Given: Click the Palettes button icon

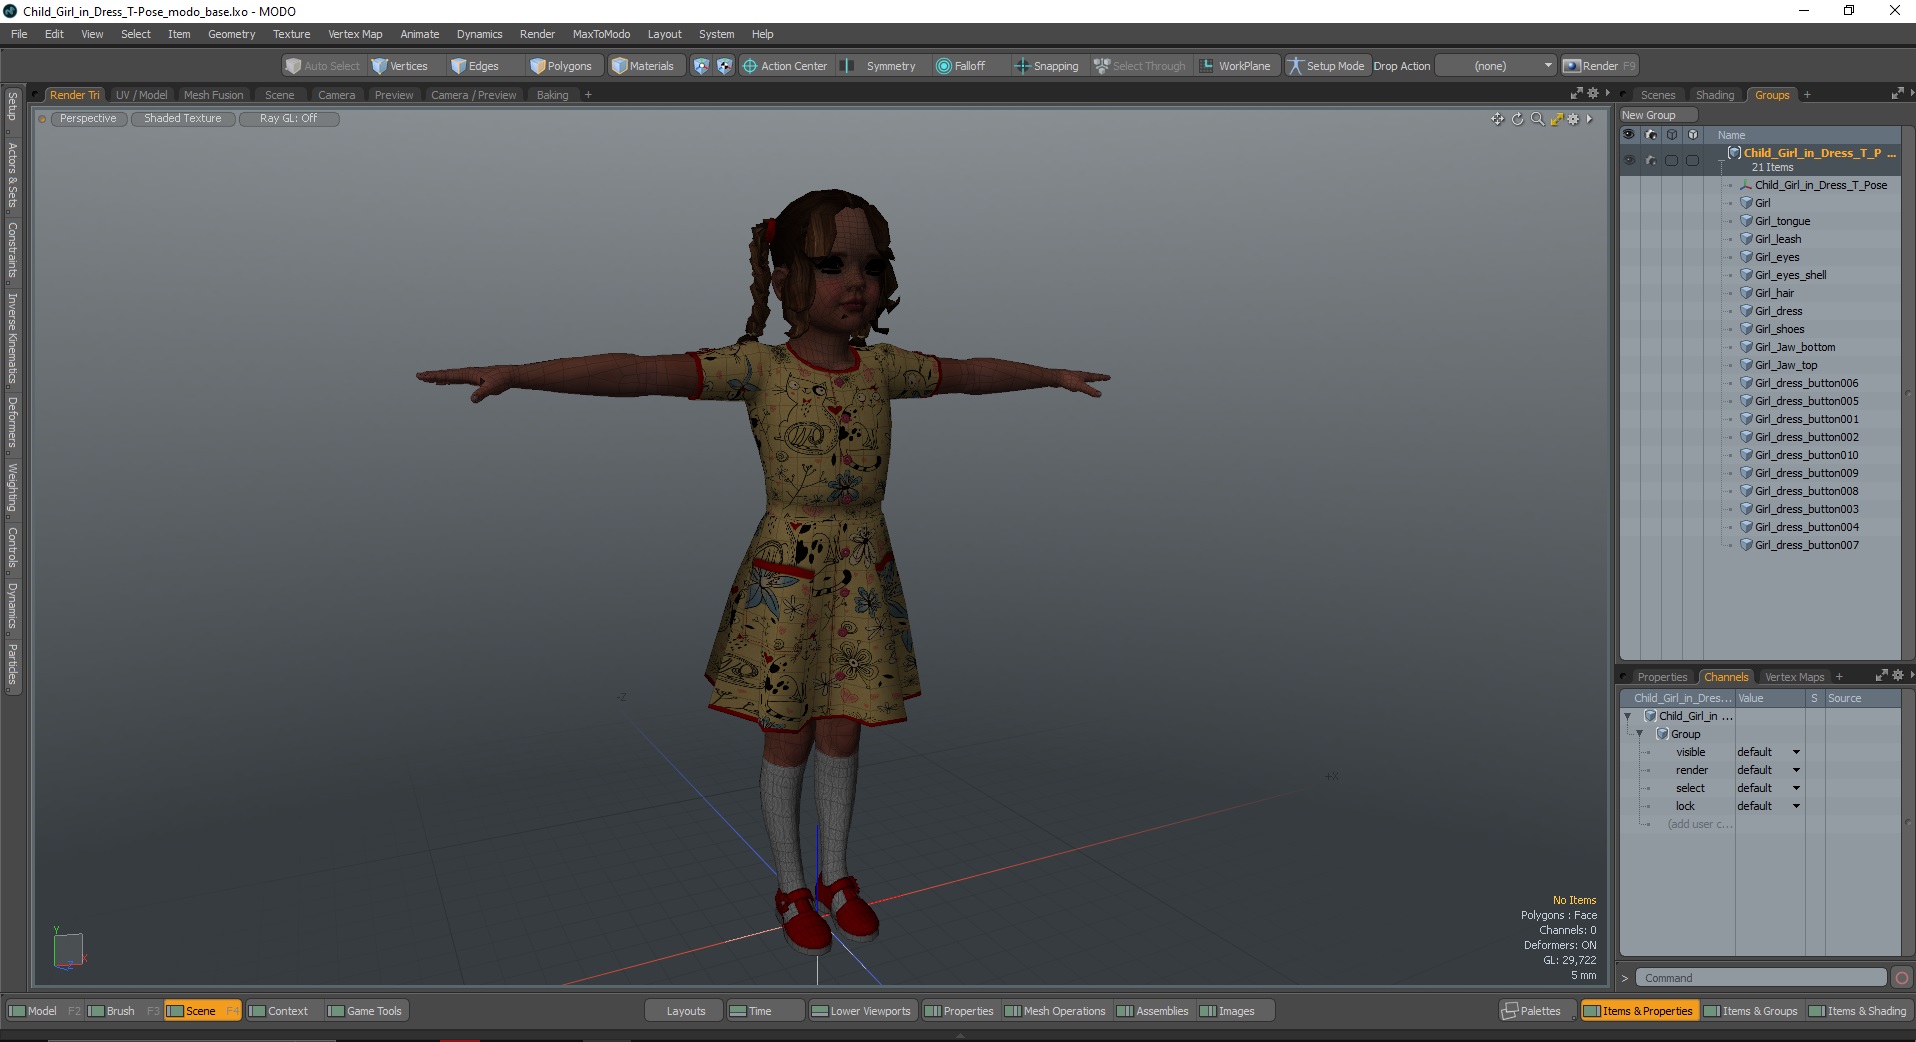Looking at the screenshot, I should 1510,1011.
